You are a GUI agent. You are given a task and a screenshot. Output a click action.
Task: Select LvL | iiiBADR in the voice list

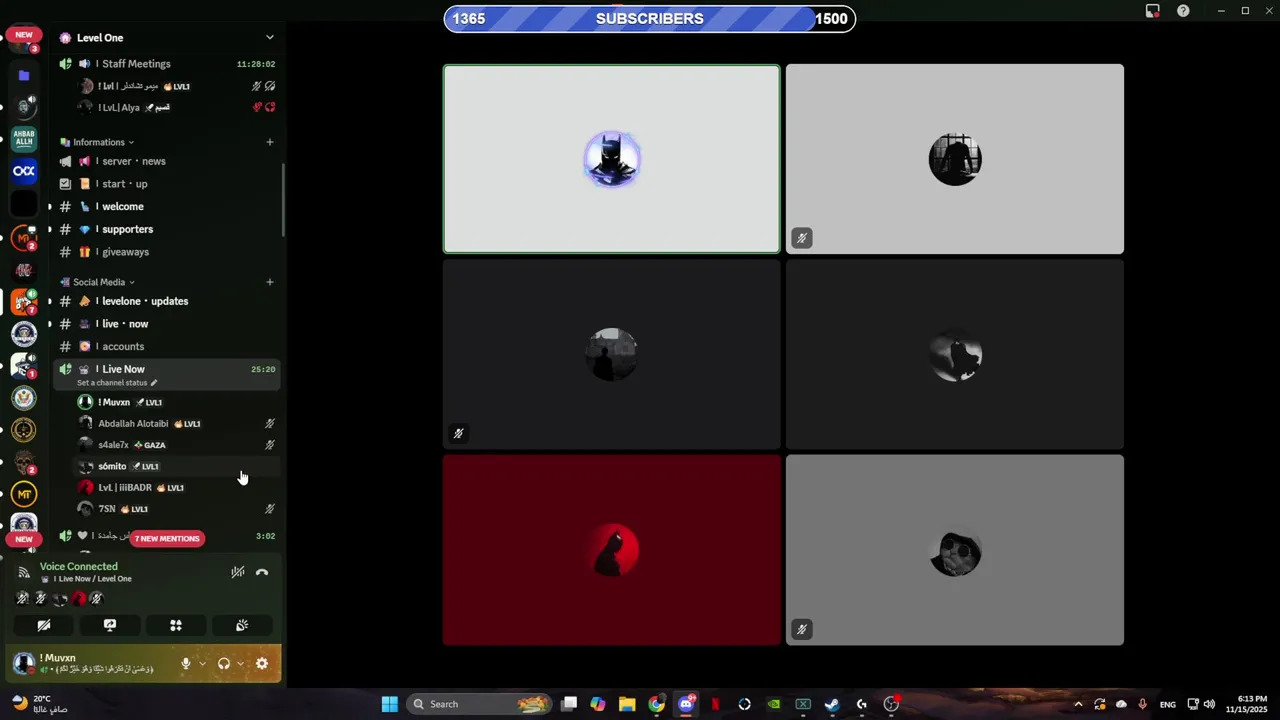(x=176, y=488)
